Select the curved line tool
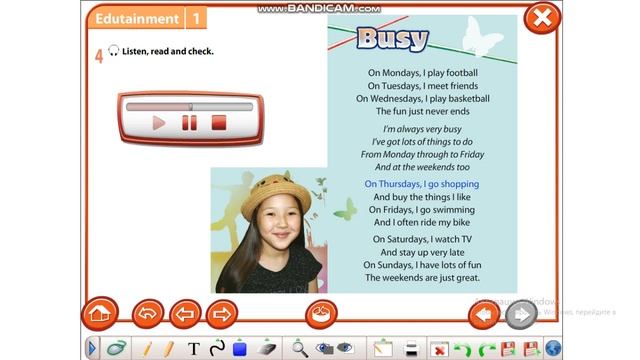Viewport: 640px width, 360px height. coord(217,348)
